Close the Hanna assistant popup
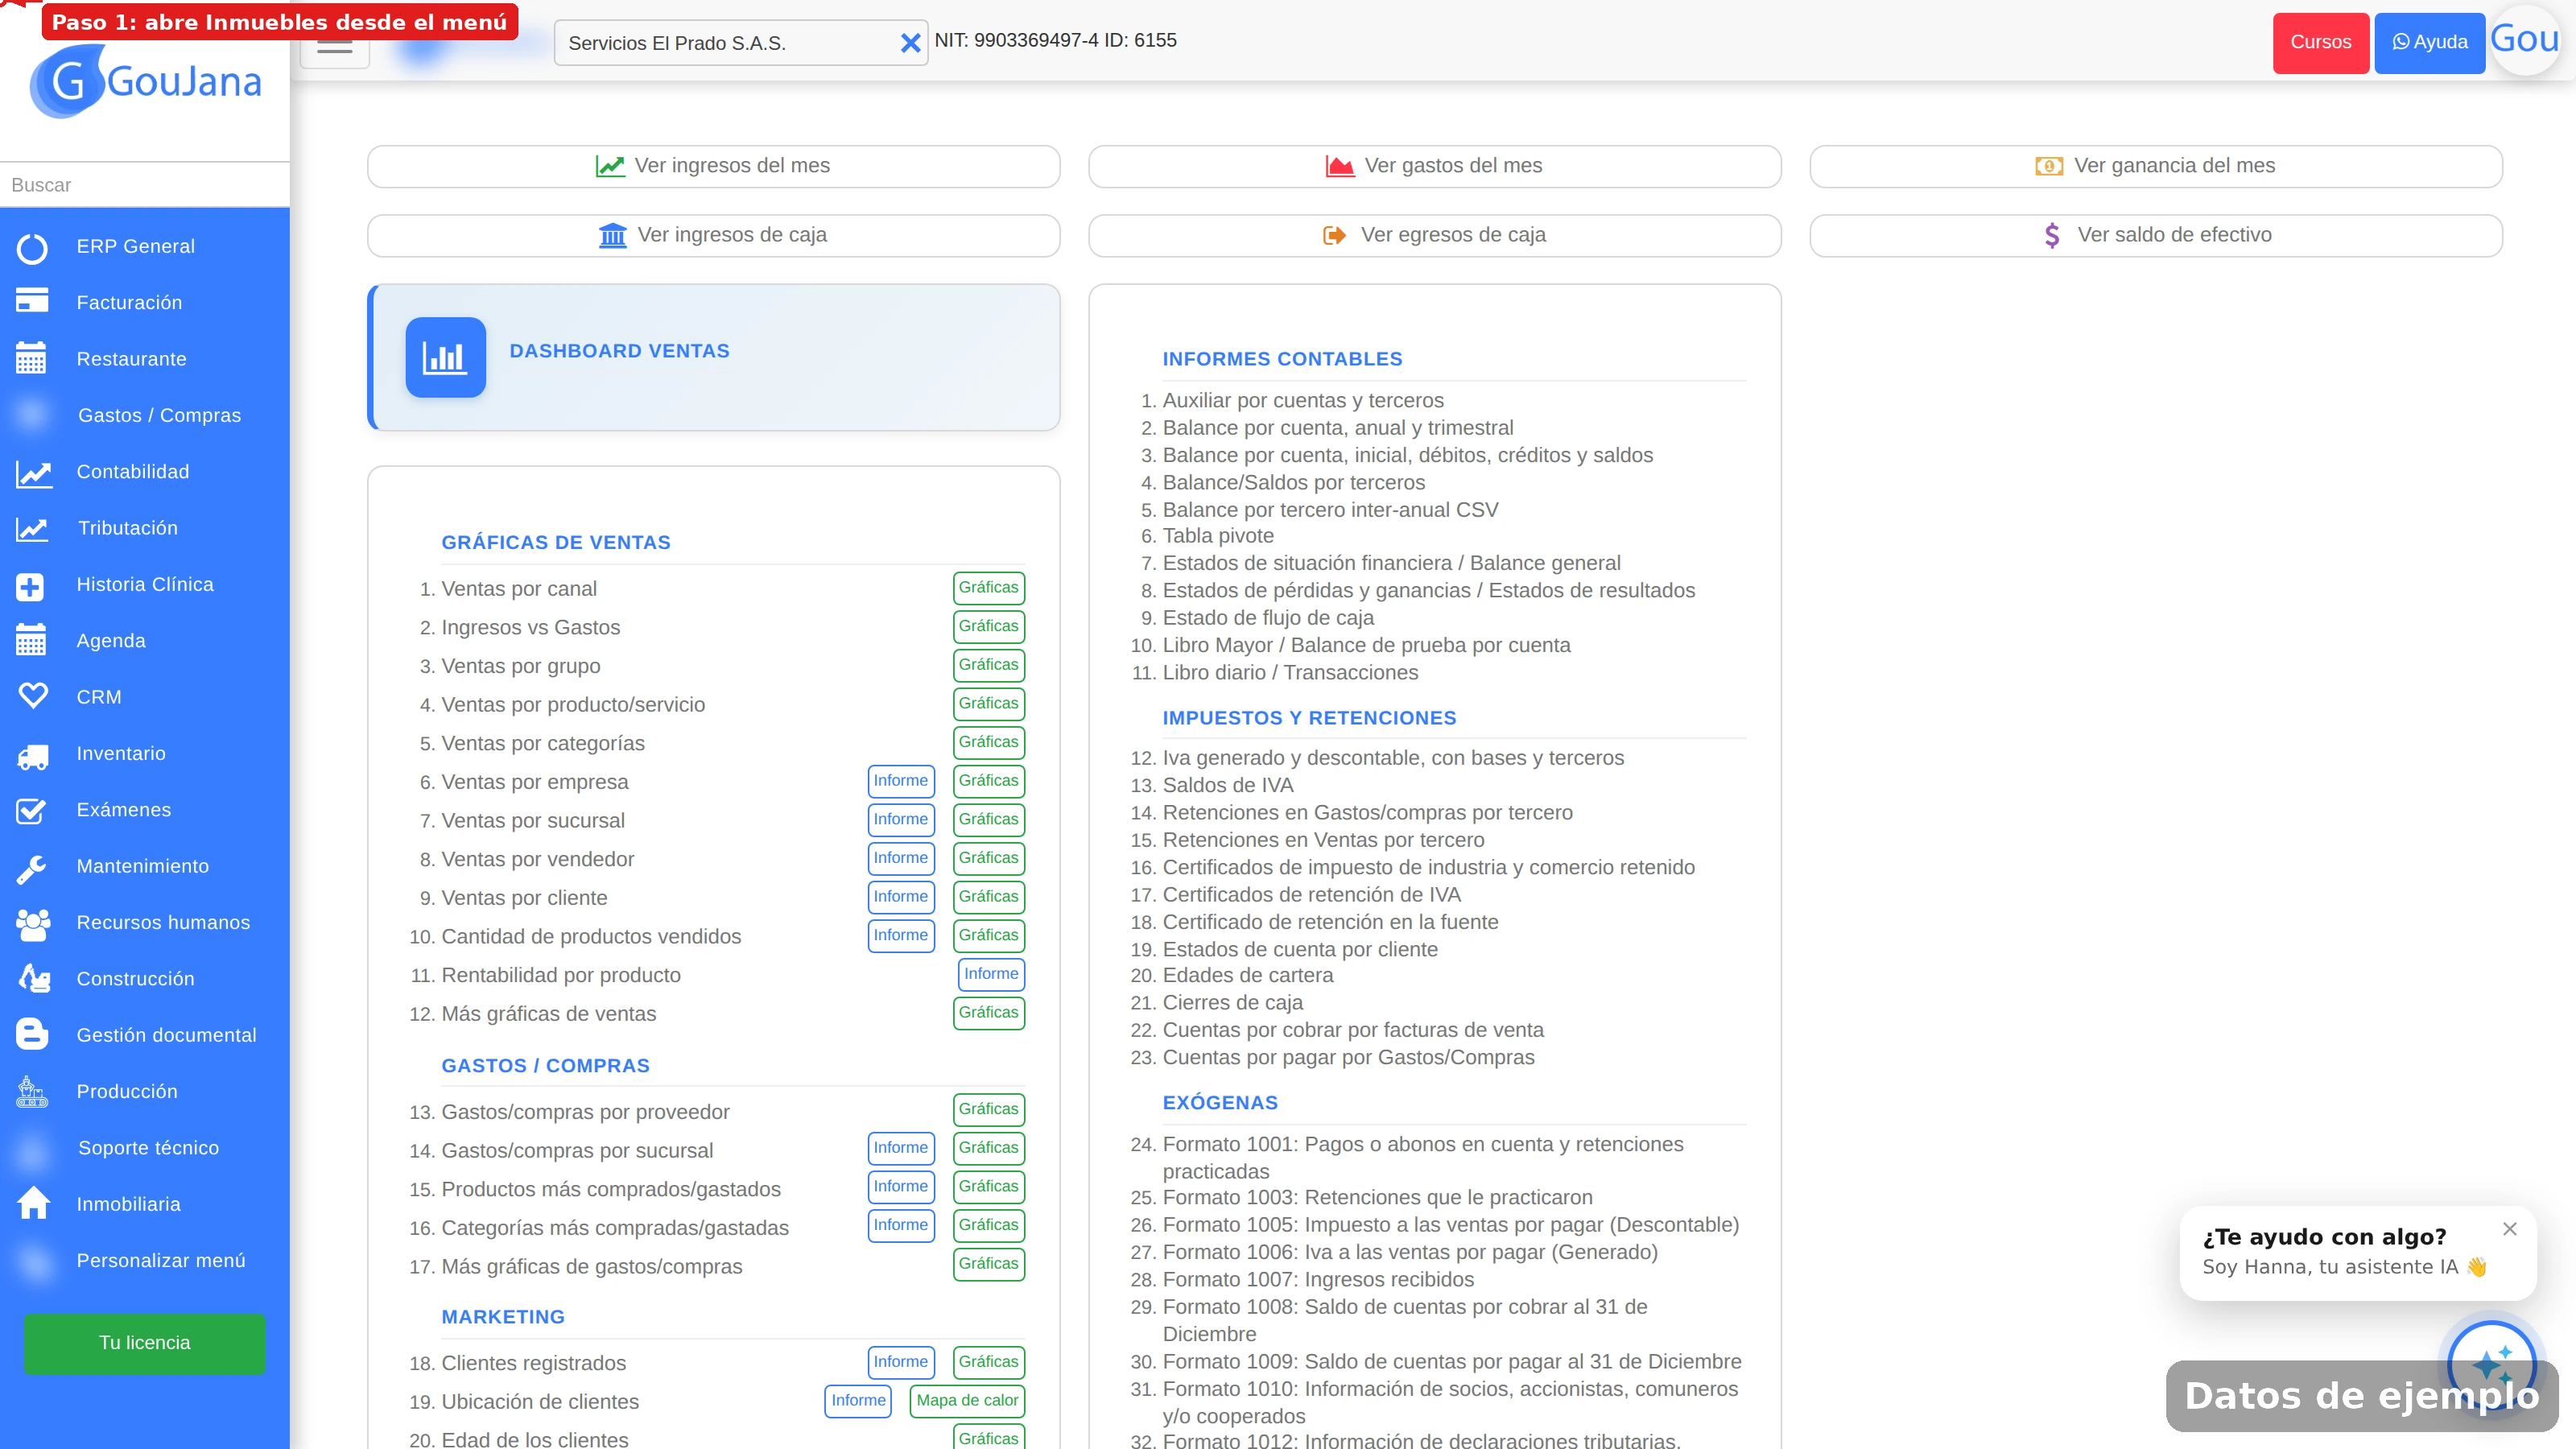The image size is (2576, 1449). coord(2510,1229)
